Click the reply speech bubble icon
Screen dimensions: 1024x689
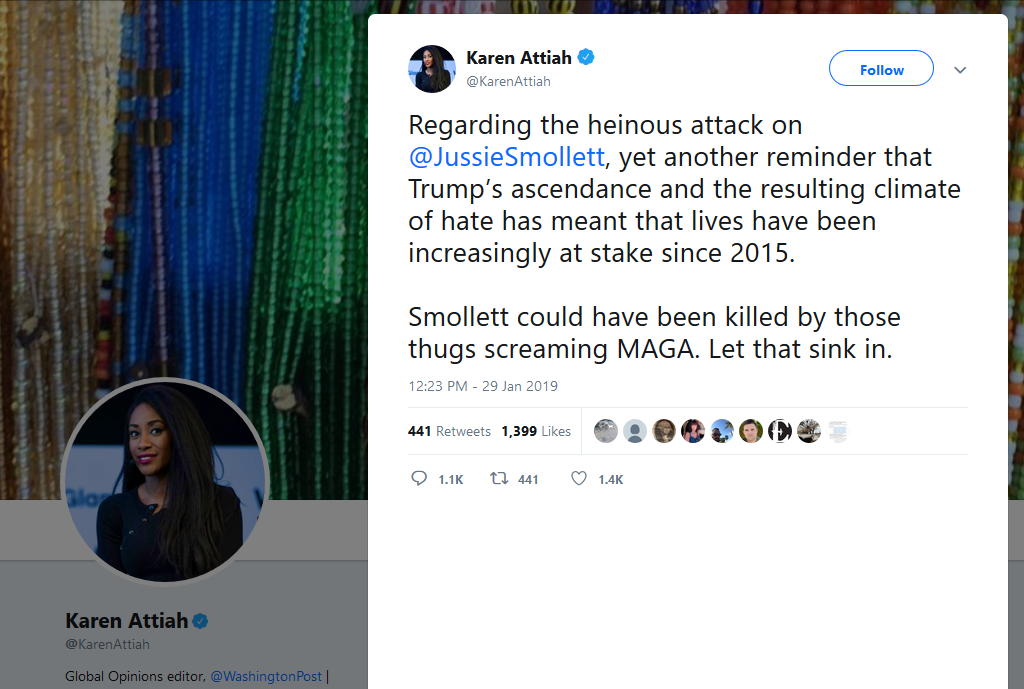pos(420,479)
